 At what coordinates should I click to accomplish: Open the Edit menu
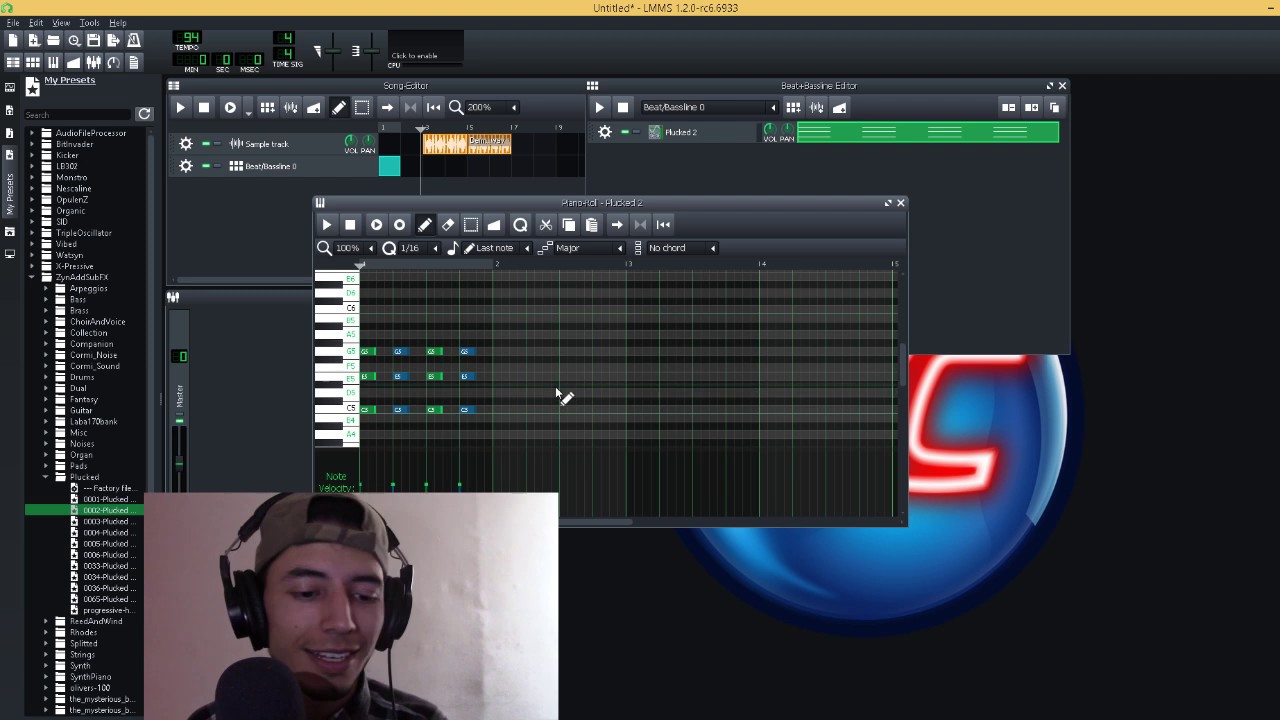click(36, 22)
